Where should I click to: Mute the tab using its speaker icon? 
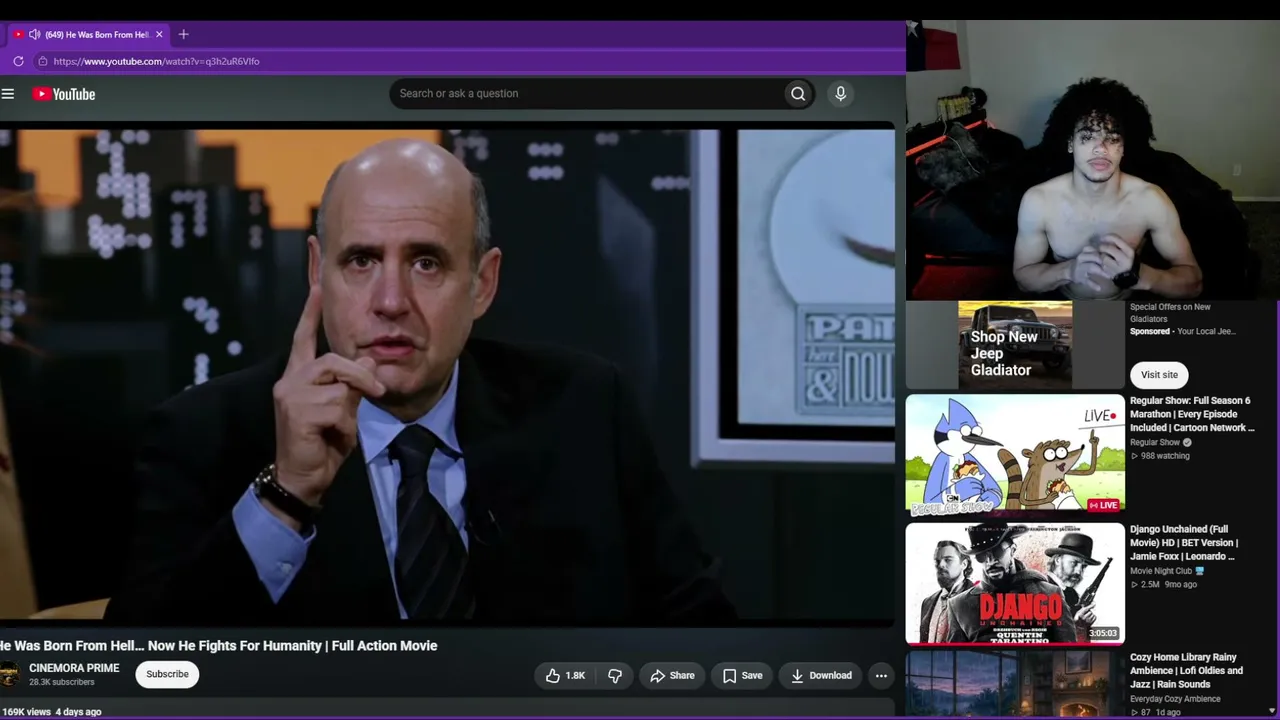click(x=34, y=34)
